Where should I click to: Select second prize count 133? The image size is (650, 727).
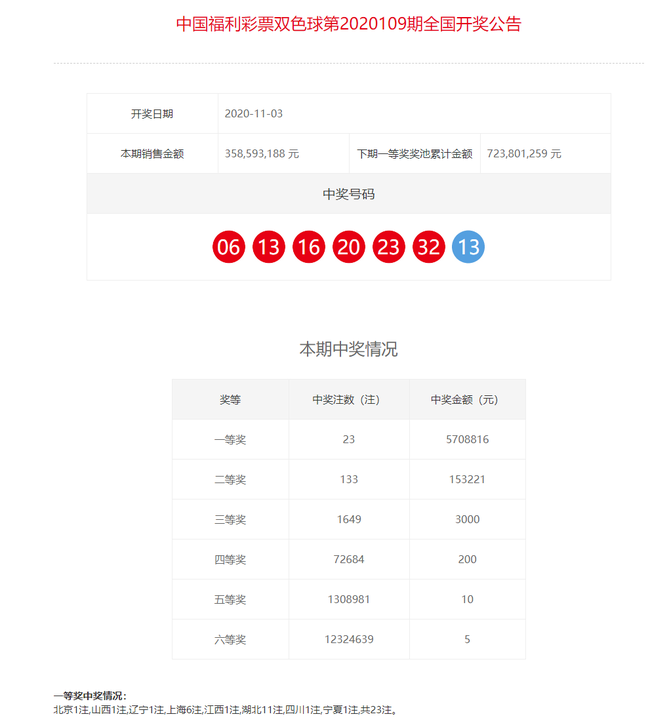coord(349,479)
